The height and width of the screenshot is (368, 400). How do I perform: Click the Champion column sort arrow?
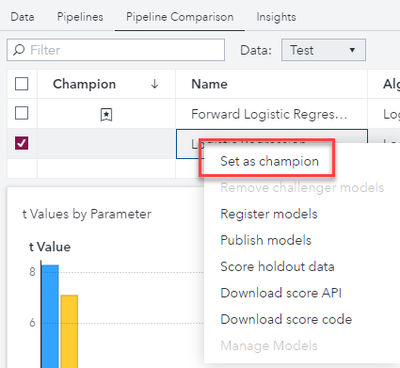click(154, 84)
